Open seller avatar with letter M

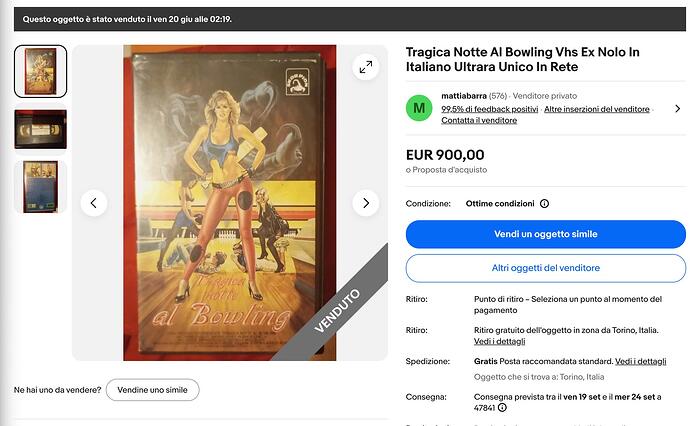[419, 108]
